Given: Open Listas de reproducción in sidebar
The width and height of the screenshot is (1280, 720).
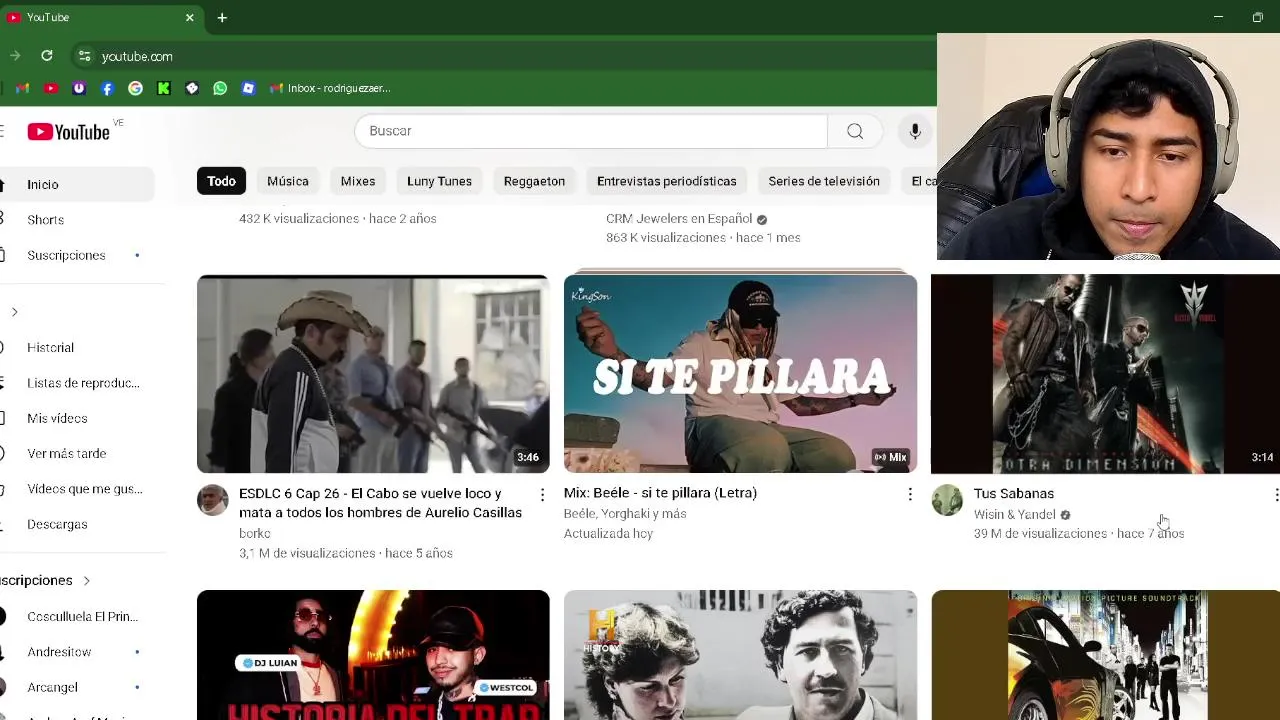Looking at the screenshot, I should [x=77, y=383].
